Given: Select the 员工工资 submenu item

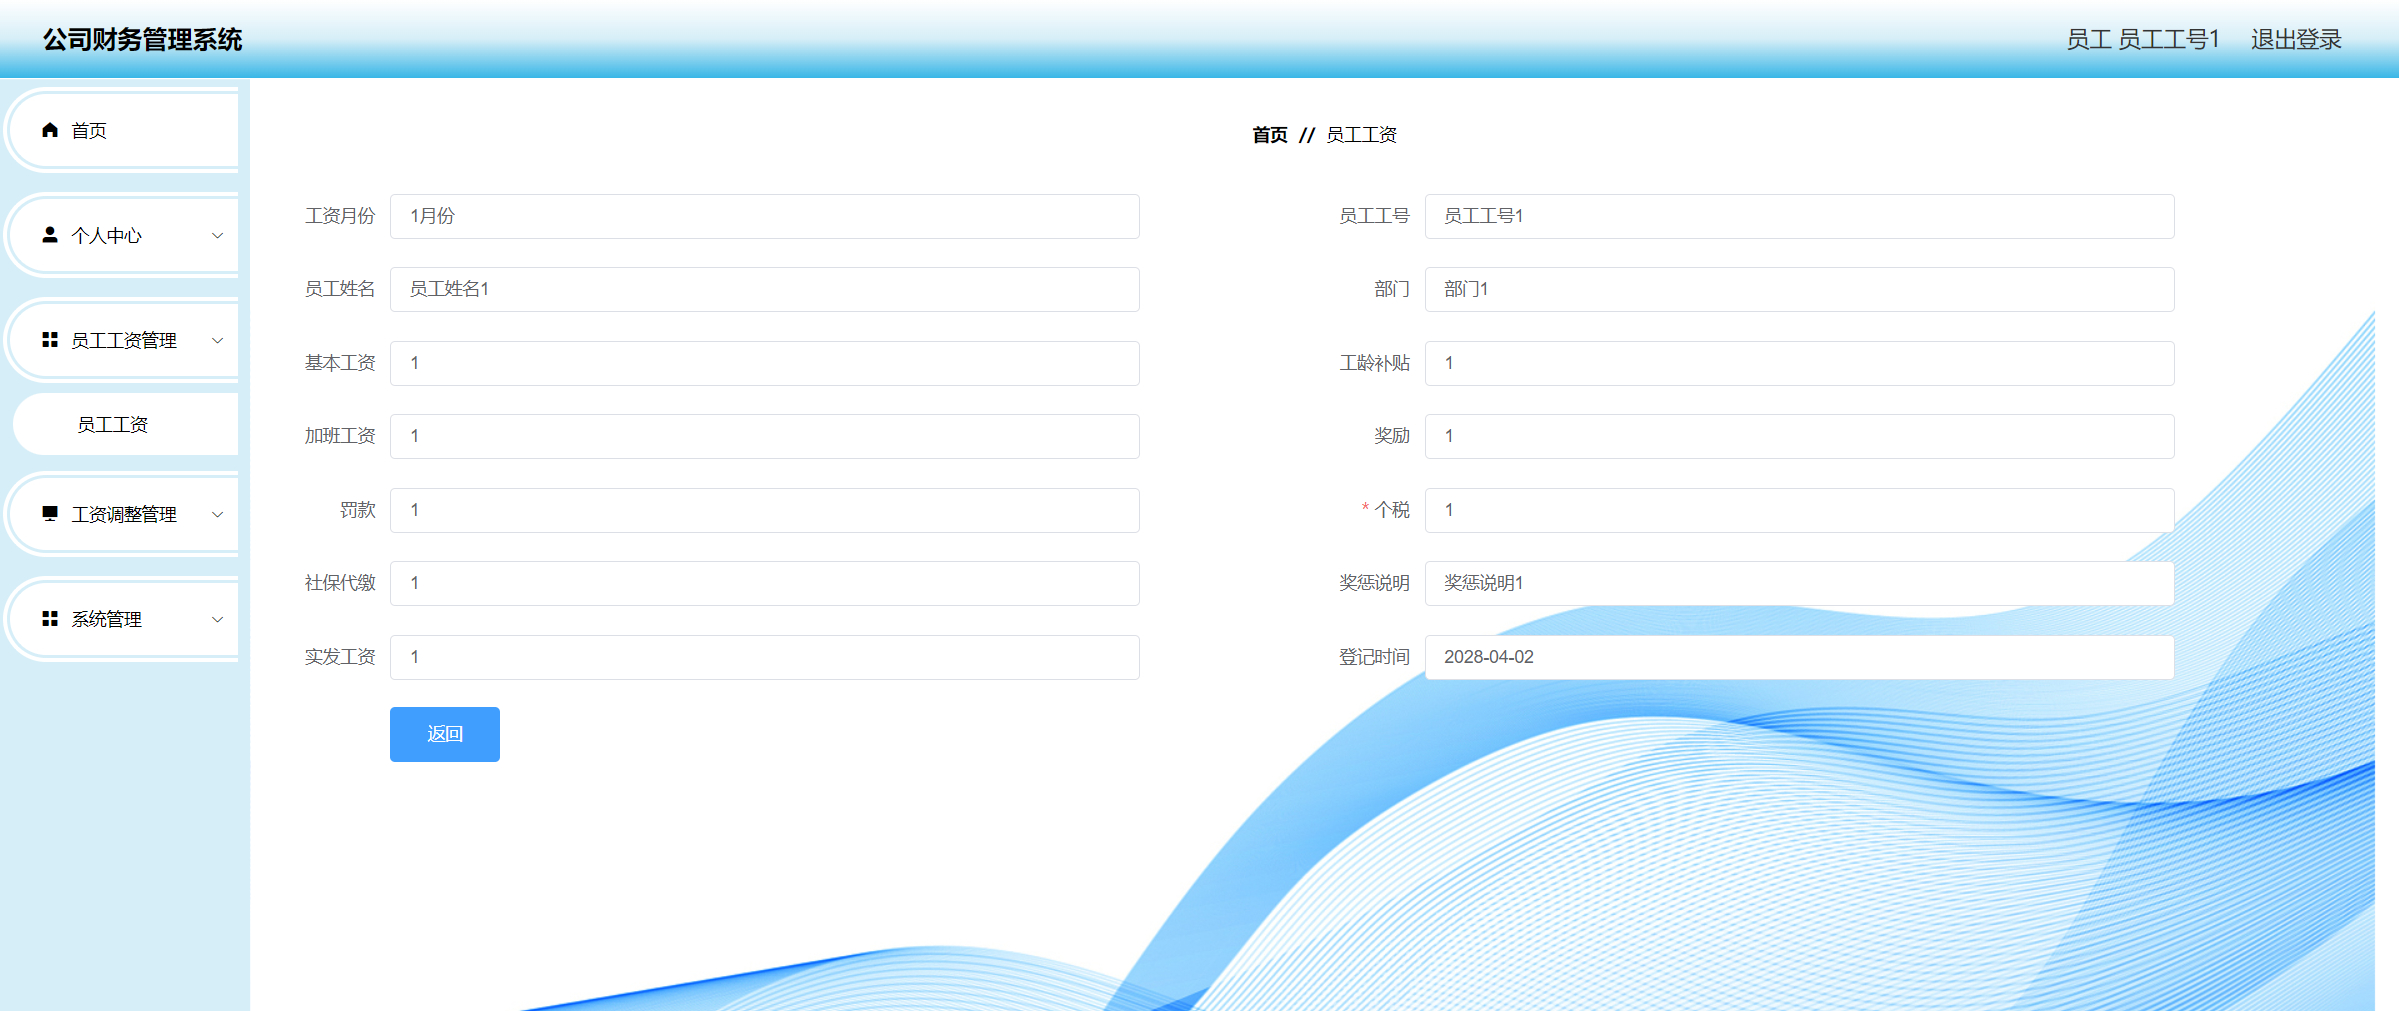Looking at the screenshot, I should (125, 424).
